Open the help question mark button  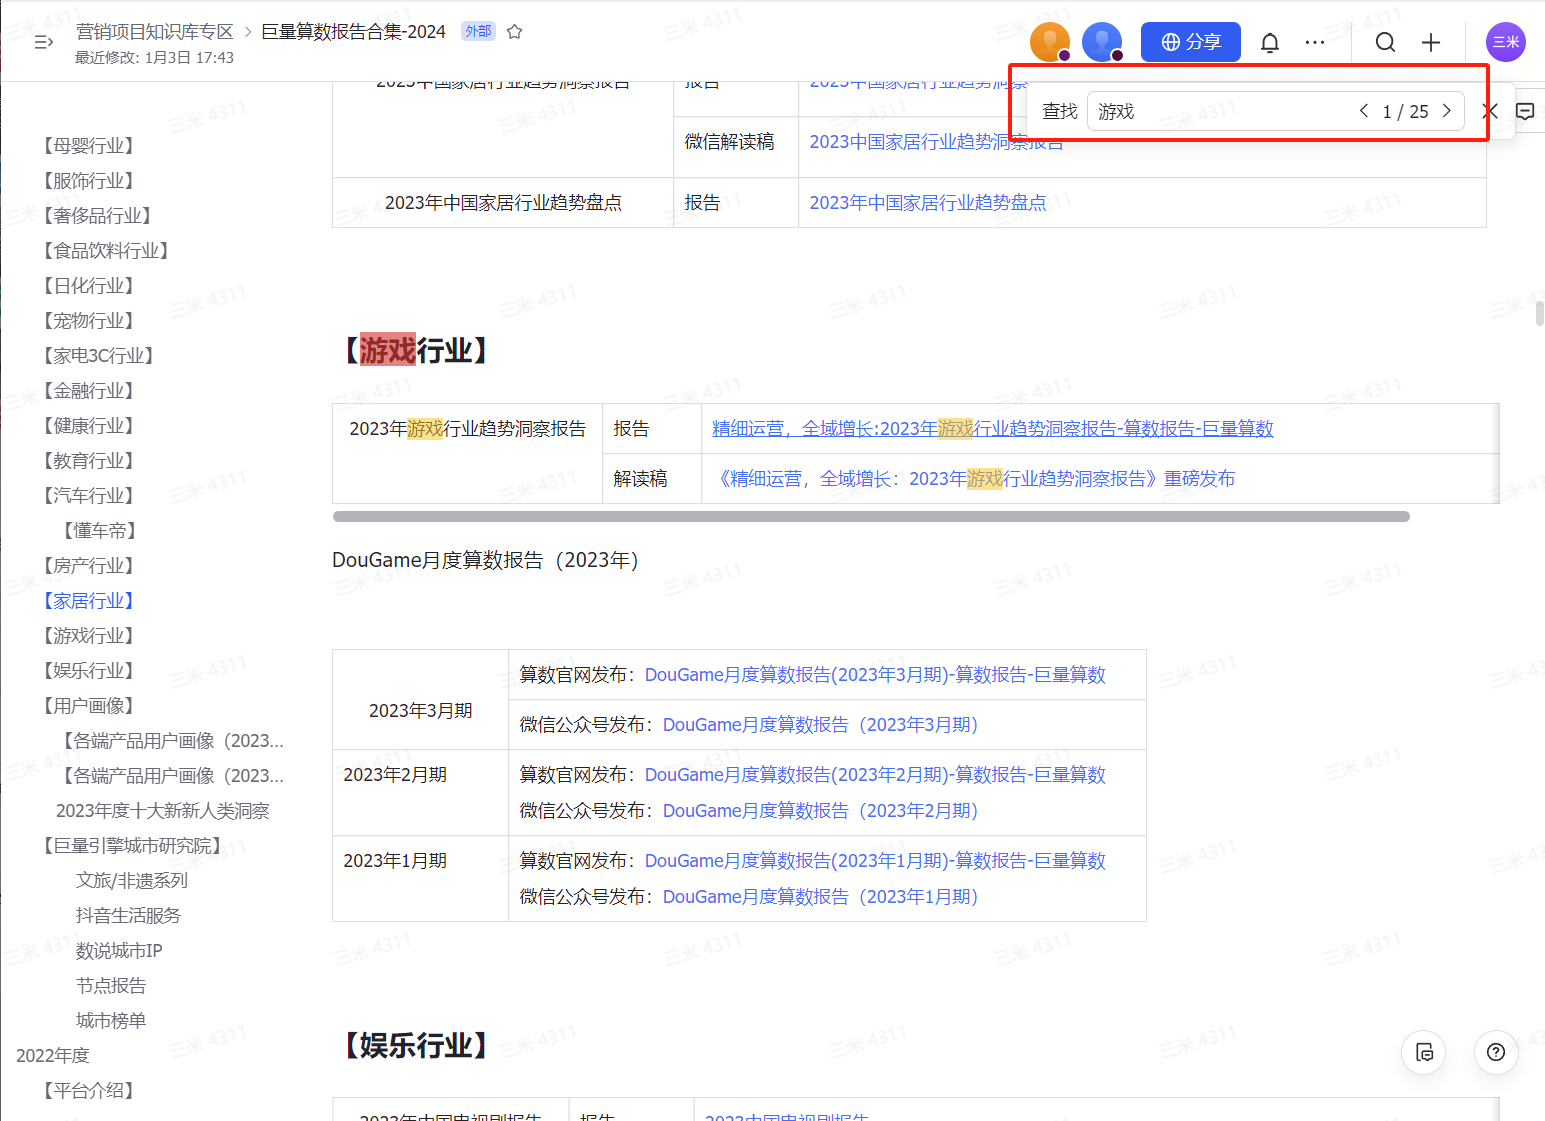(1496, 1052)
